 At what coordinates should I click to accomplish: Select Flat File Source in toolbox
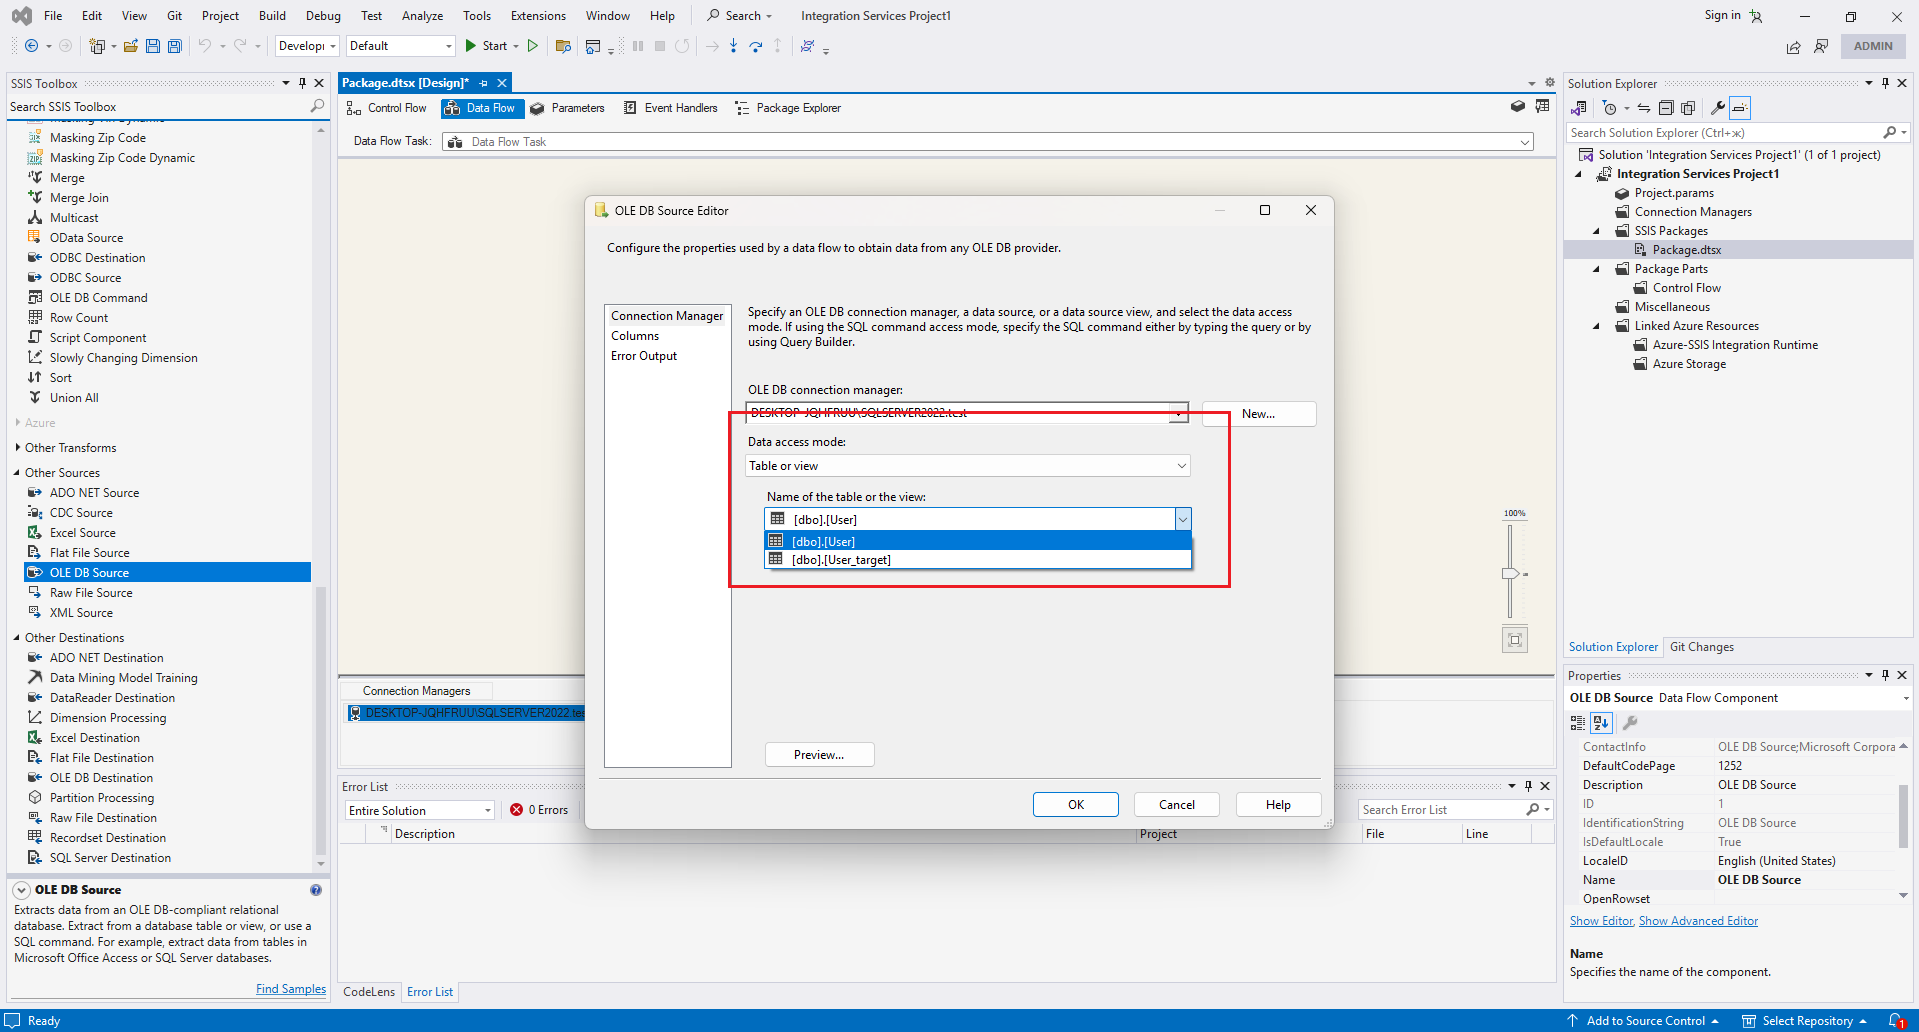pyautogui.click(x=89, y=553)
